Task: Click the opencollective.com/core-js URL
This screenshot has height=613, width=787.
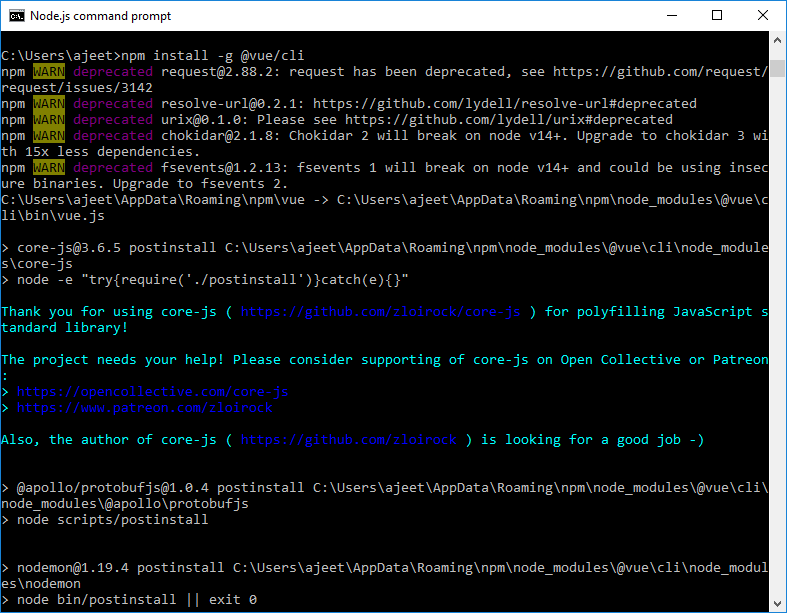Action: click(153, 392)
